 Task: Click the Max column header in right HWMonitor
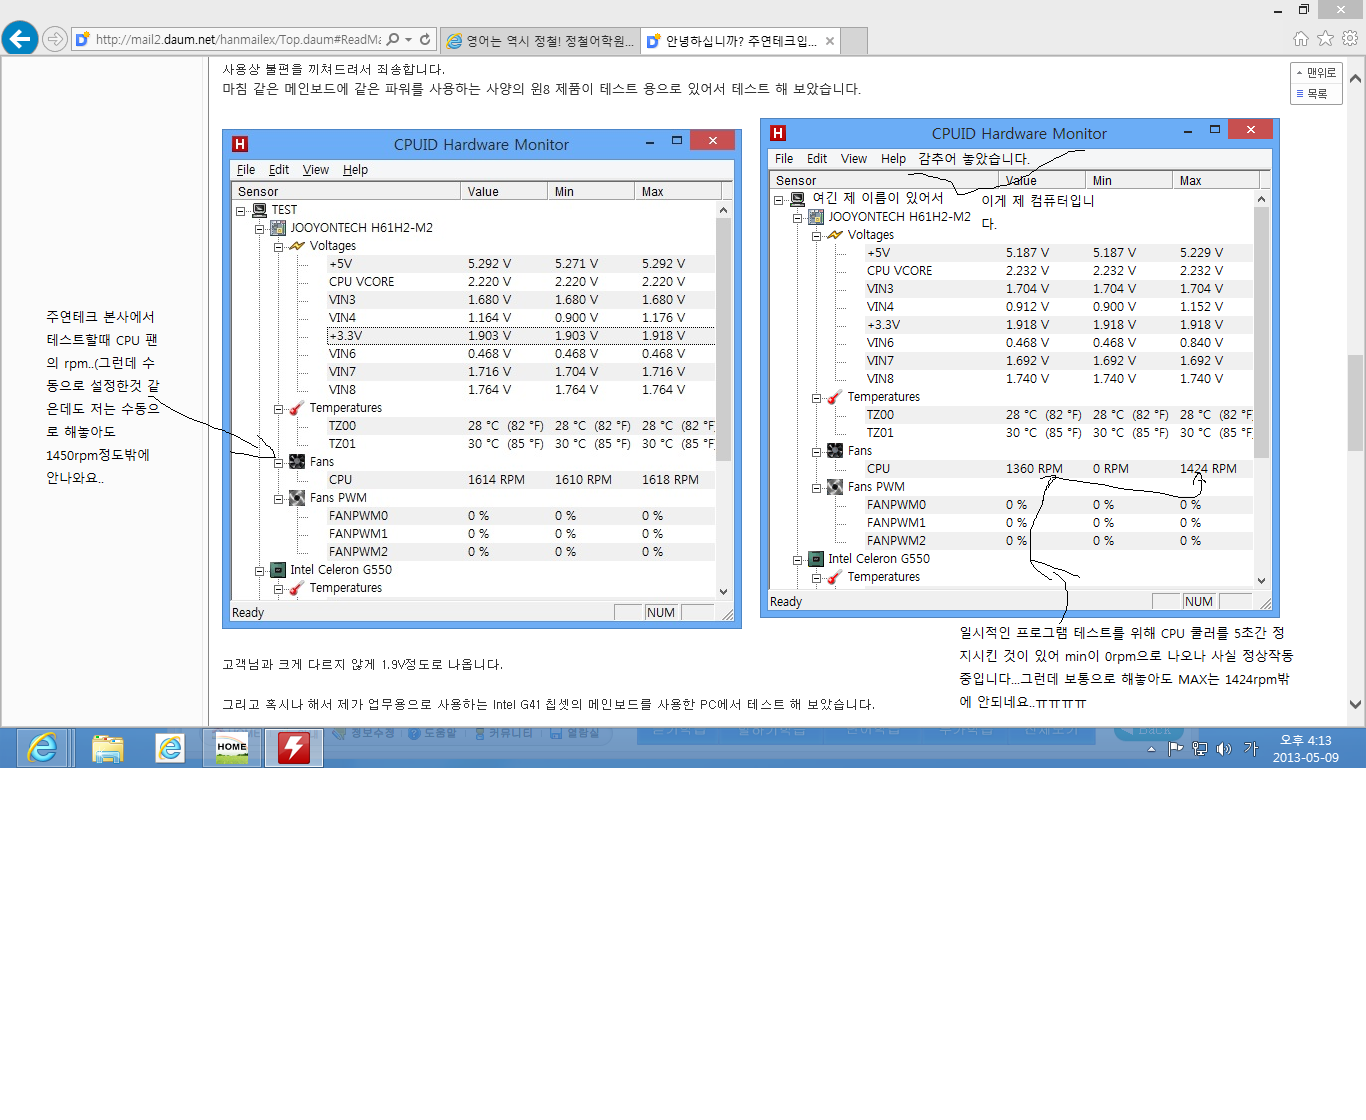tap(1215, 180)
